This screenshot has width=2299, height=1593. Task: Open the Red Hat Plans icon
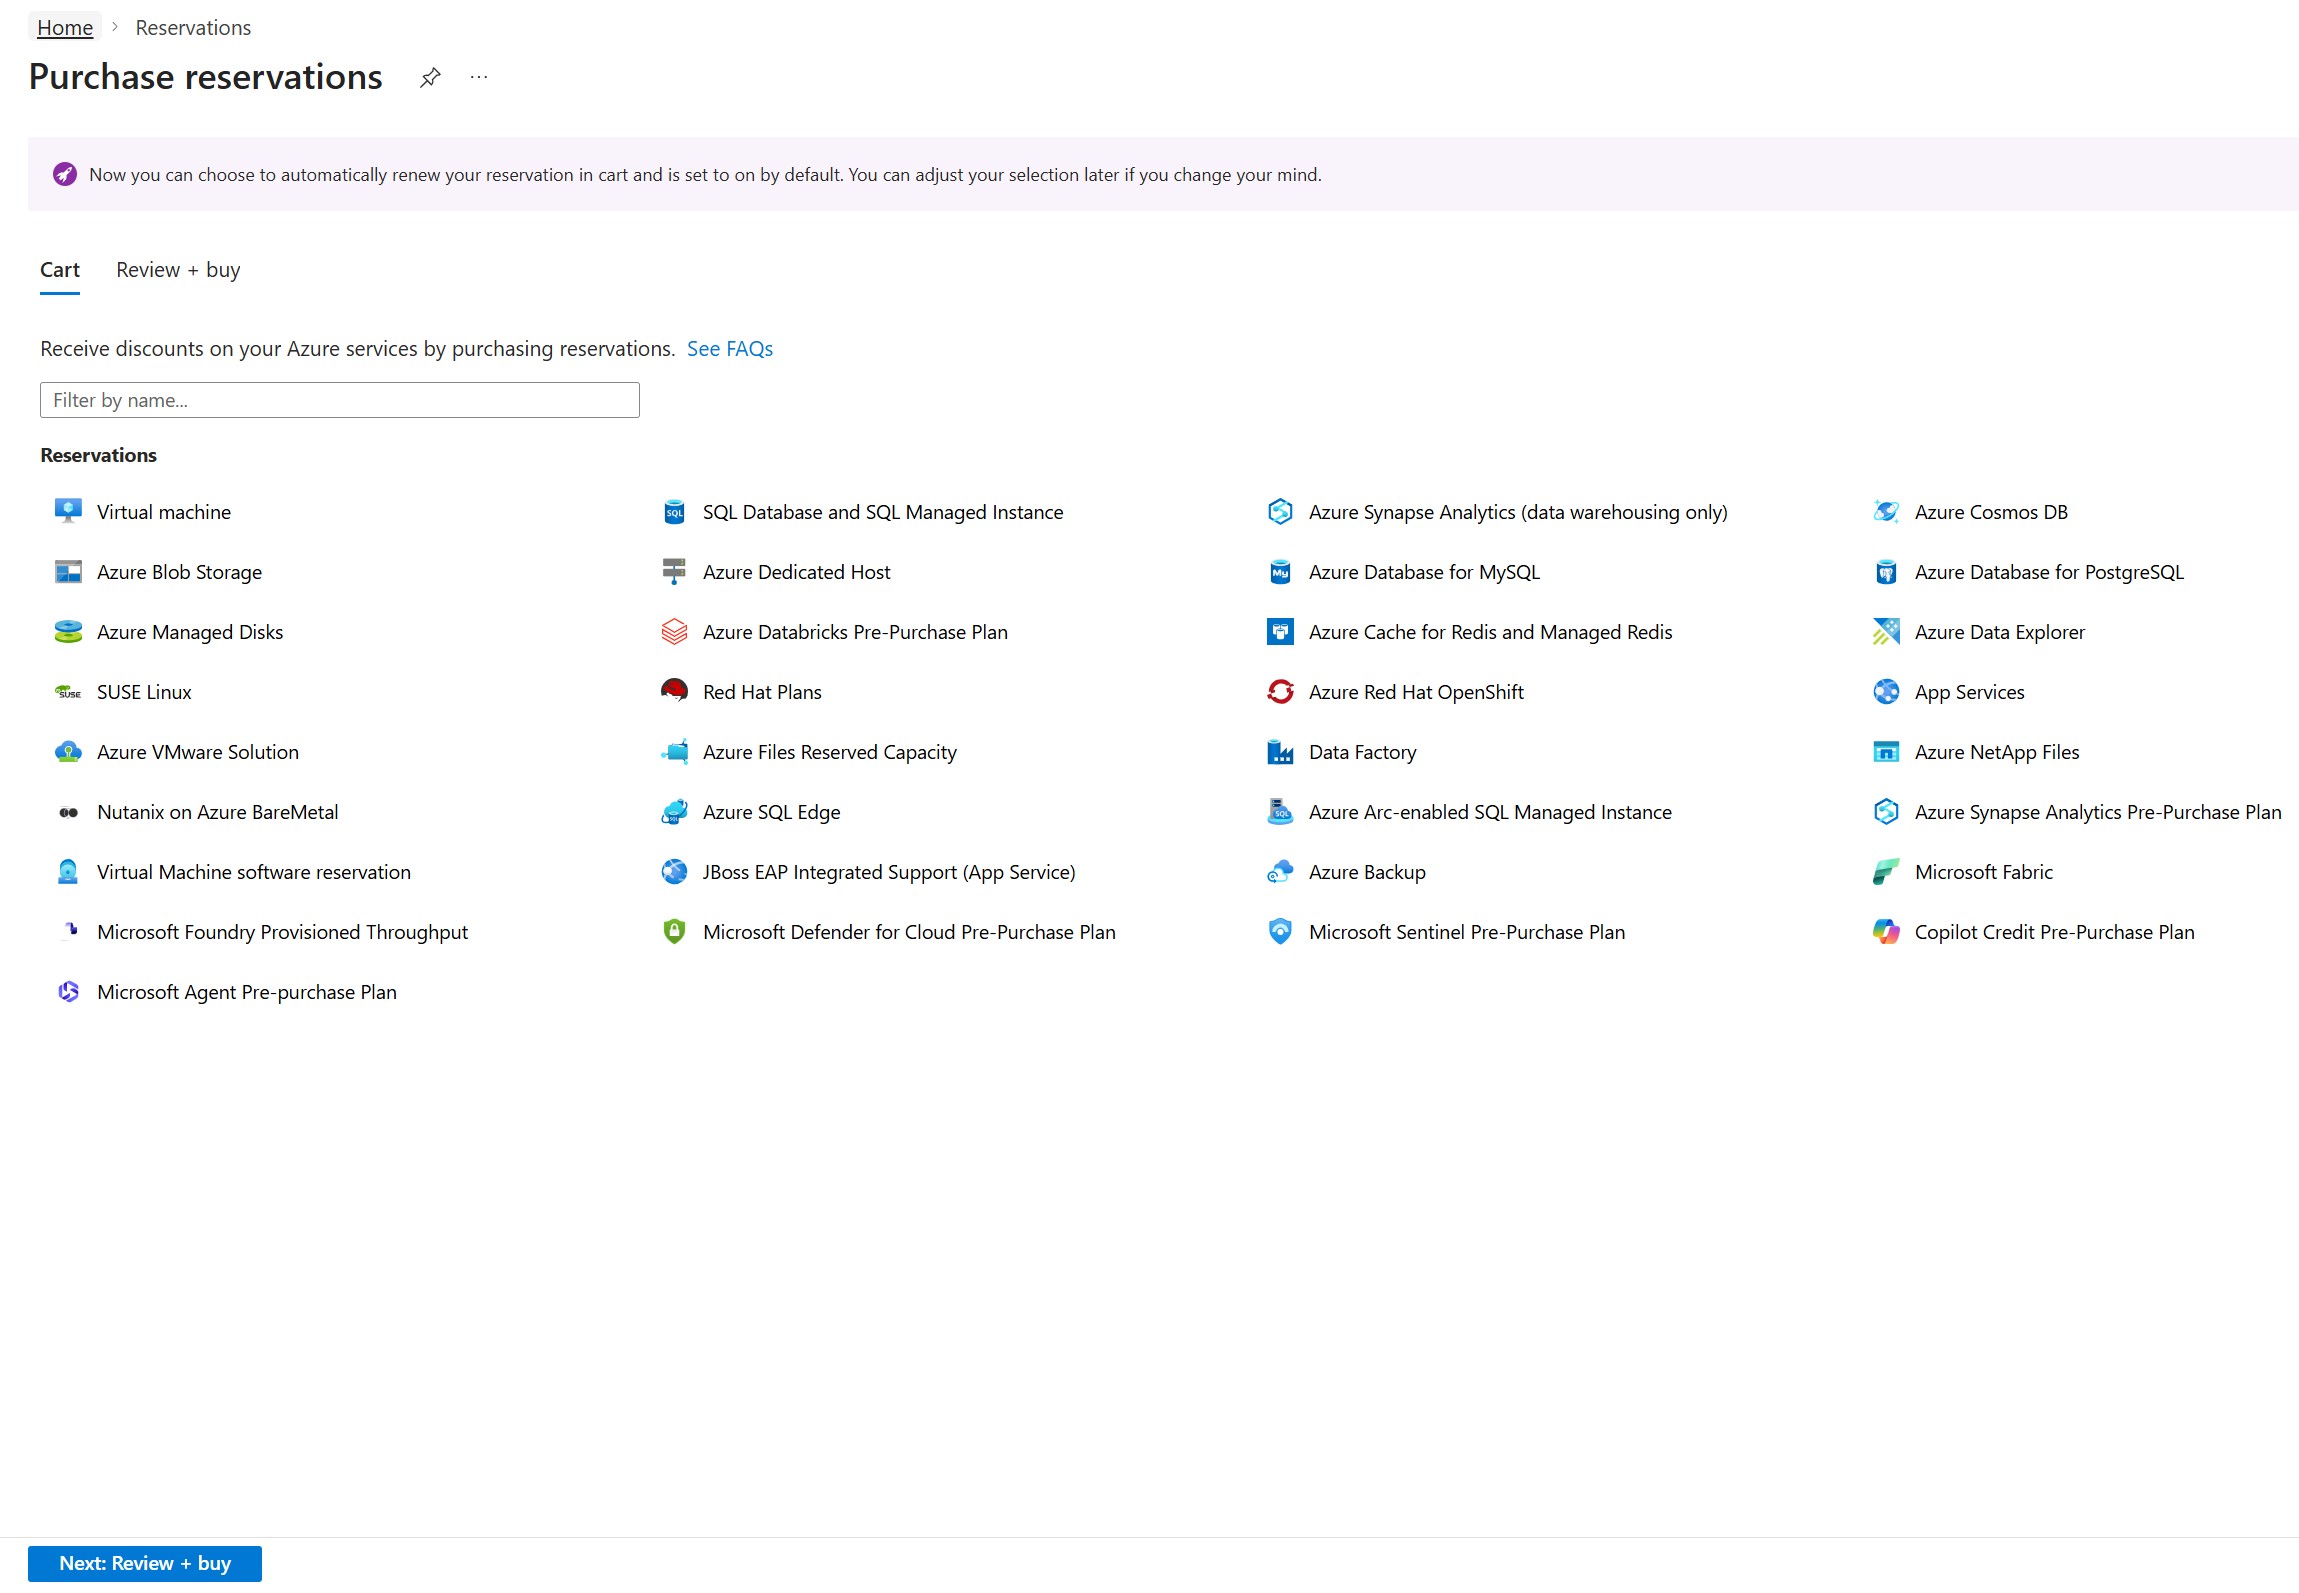(x=674, y=692)
